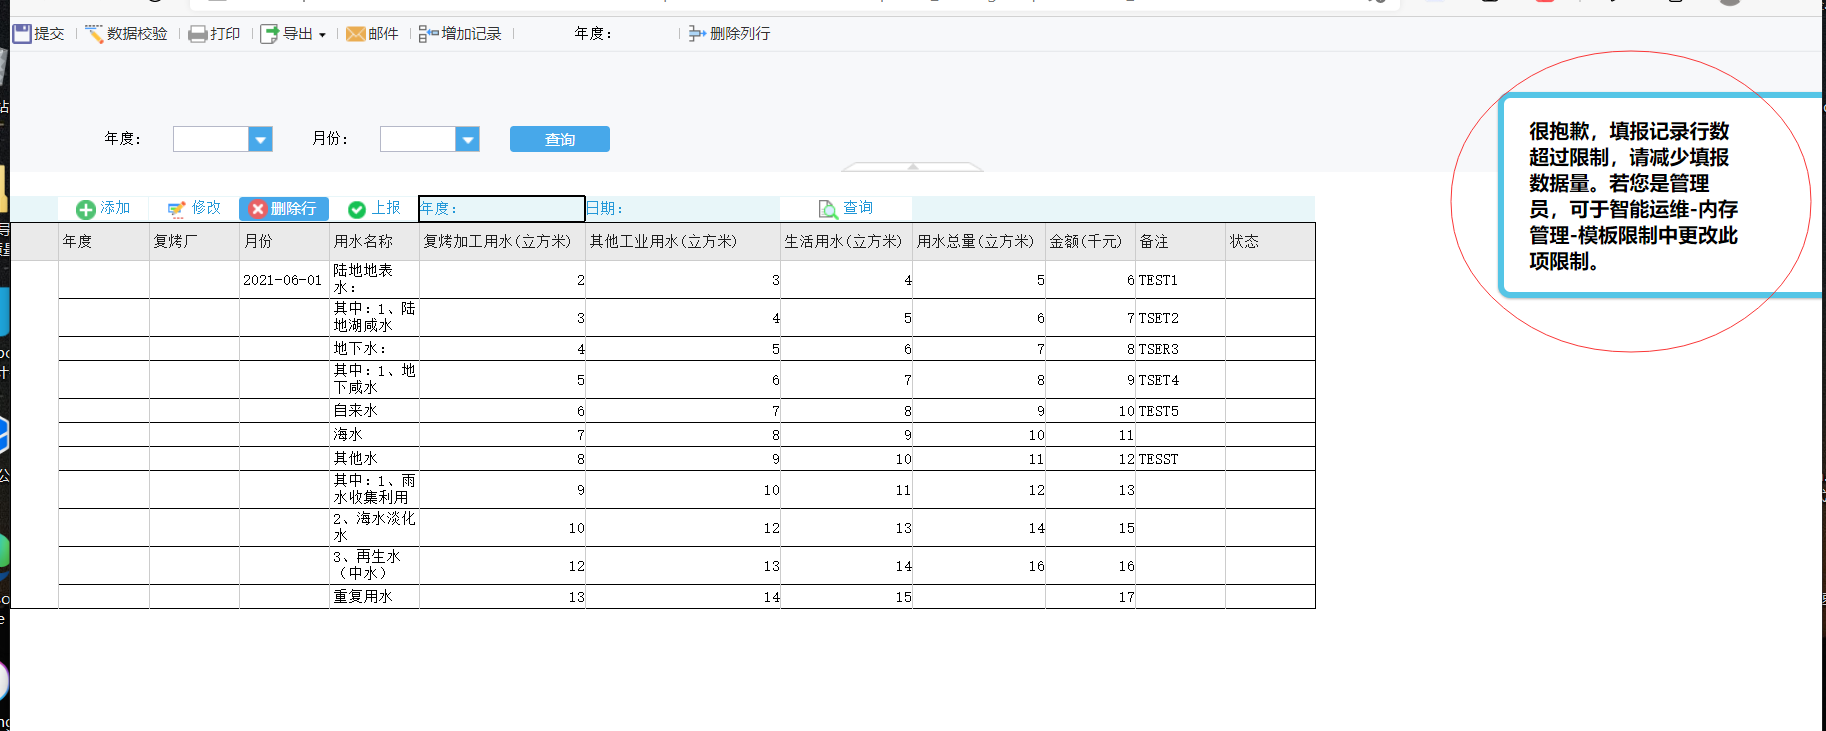Click the 年度 input cell in table toolbar
Viewport: 1826px width, 731px height.
501,208
